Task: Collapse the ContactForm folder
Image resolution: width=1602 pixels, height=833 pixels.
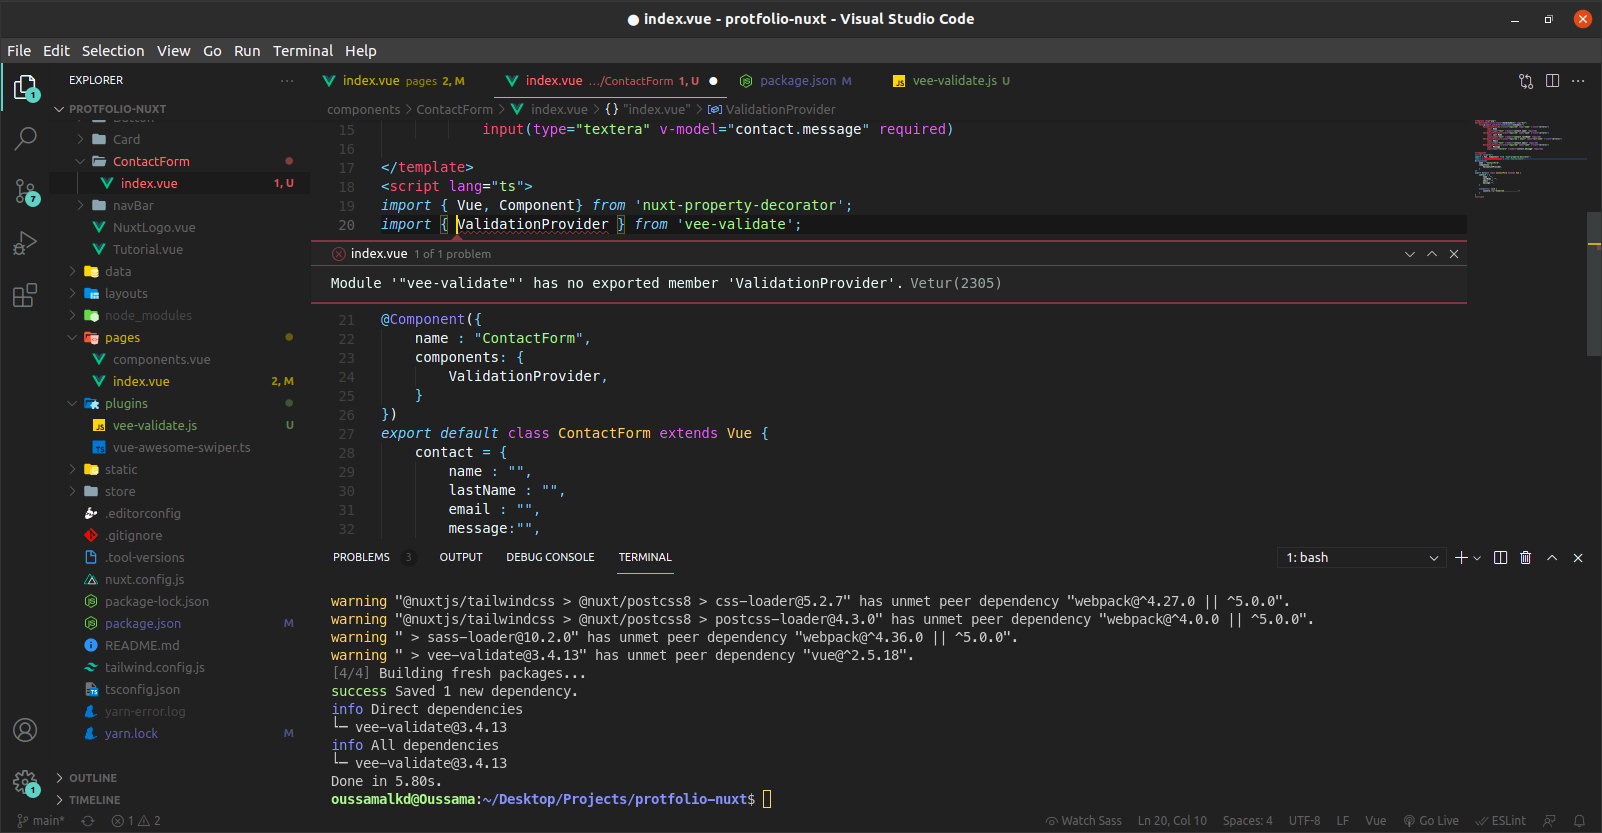Action: (x=151, y=161)
